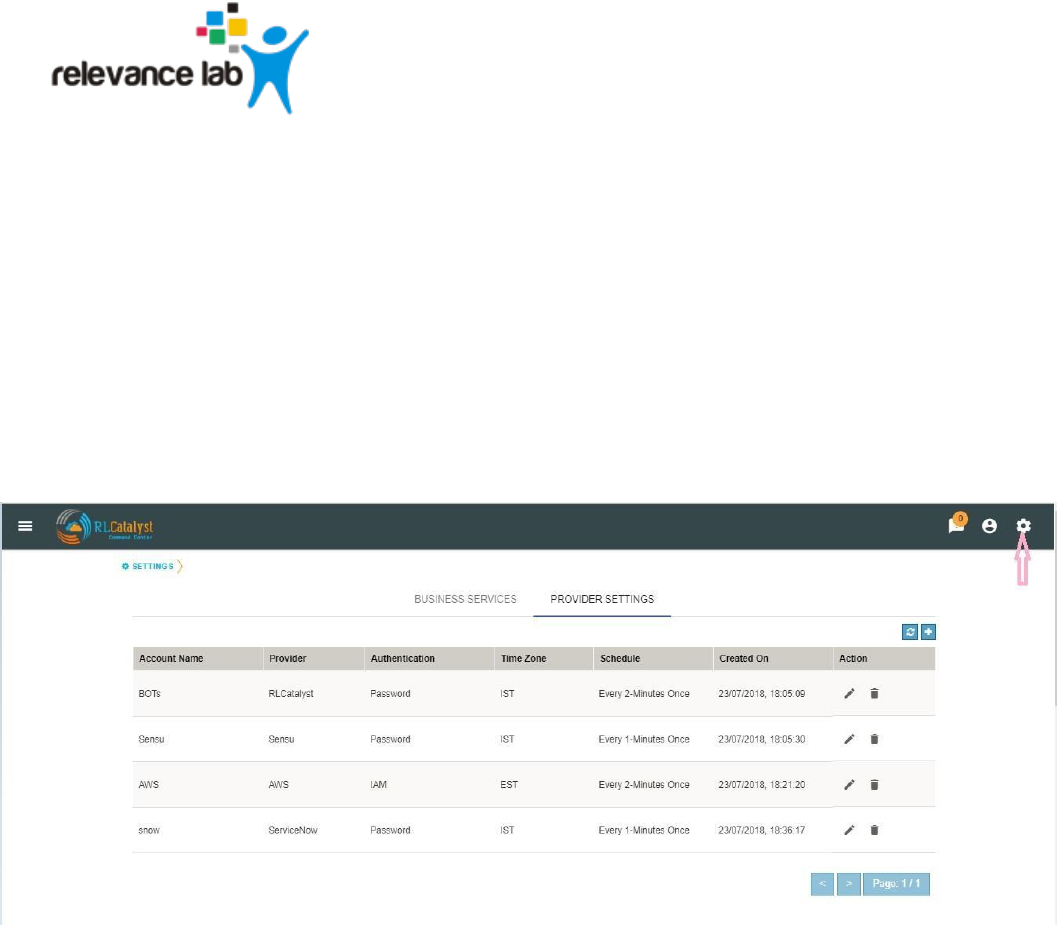The height and width of the screenshot is (925, 1057).
Task: Delete the AWS account row
Action: [874, 784]
